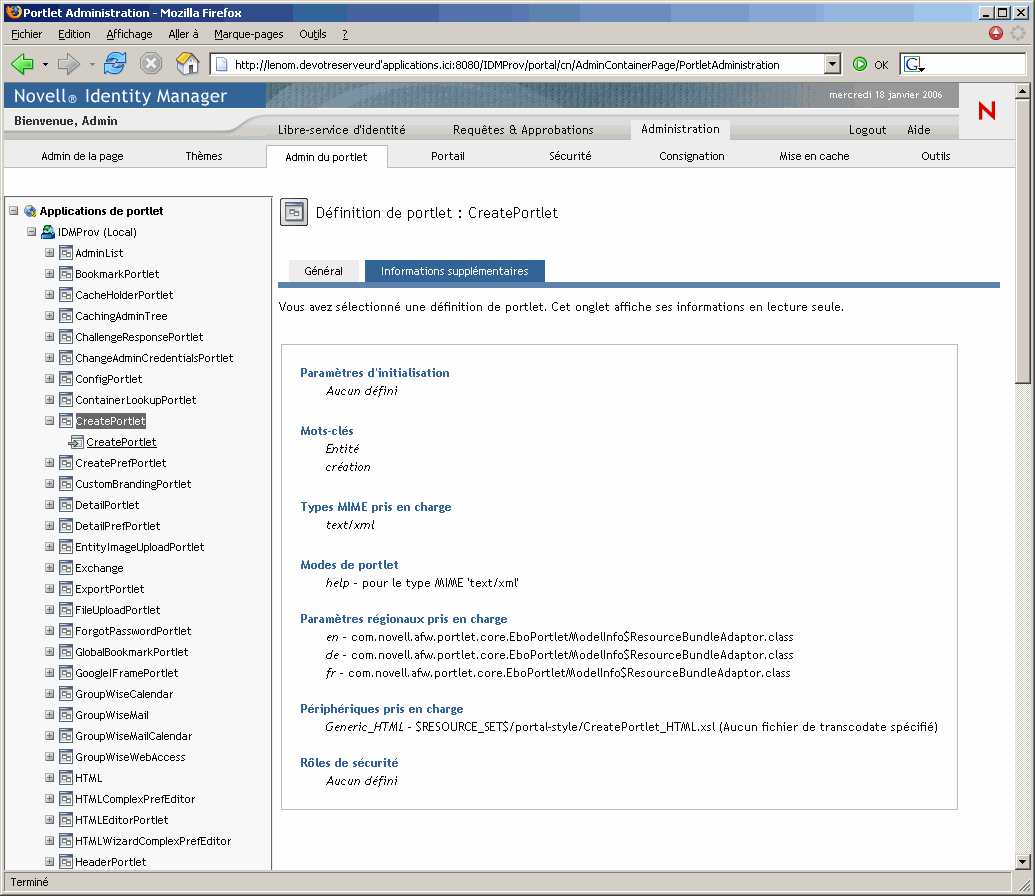Click the portlet definition header icon

[x=294, y=213]
